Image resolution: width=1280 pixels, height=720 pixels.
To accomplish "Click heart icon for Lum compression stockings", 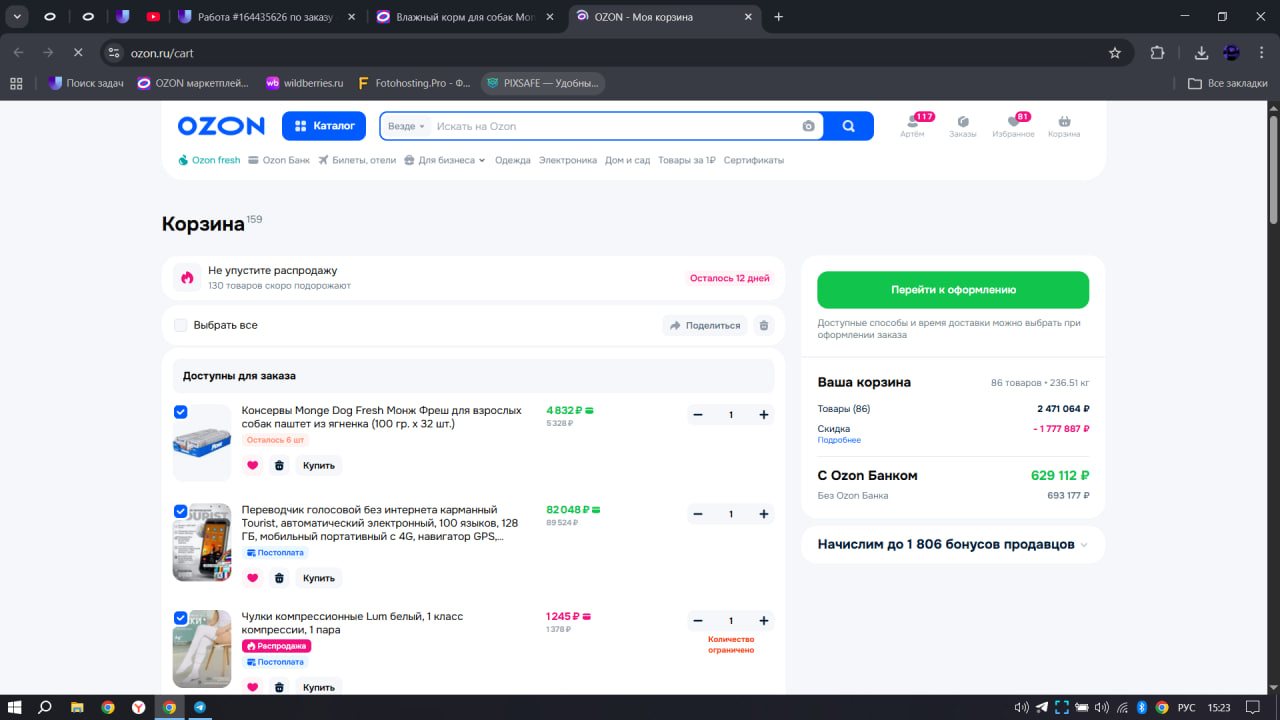I will coord(252,687).
